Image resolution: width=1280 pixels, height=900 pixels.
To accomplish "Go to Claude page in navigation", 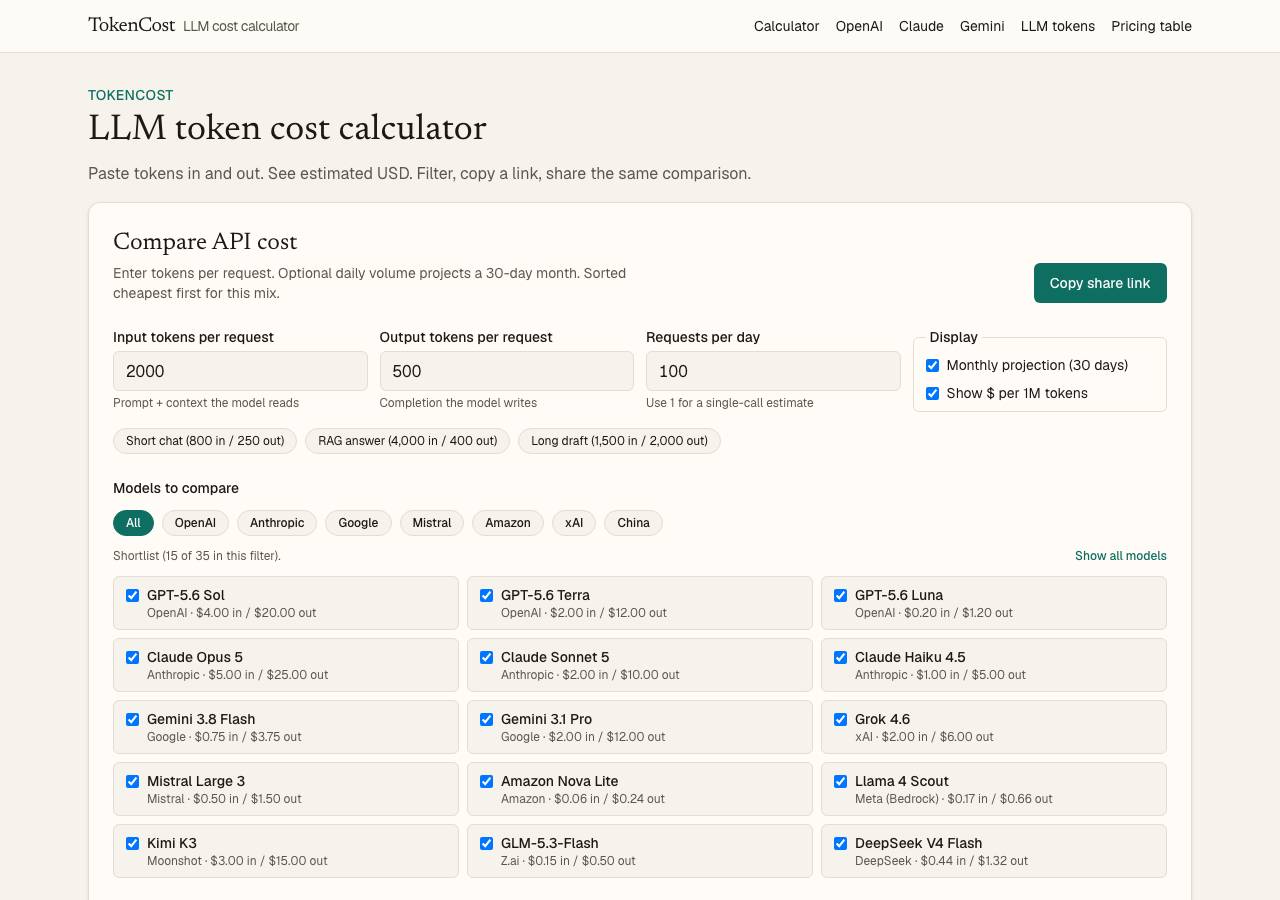I will [921, 26].
